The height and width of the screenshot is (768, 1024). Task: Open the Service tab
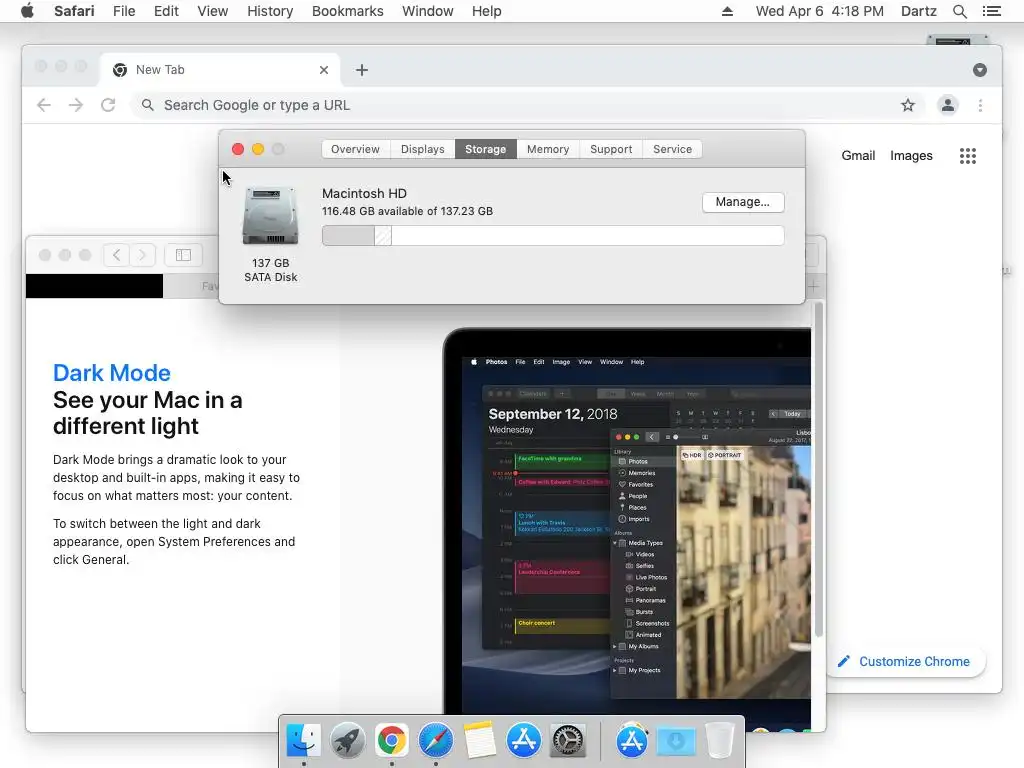tap(673, 149)
